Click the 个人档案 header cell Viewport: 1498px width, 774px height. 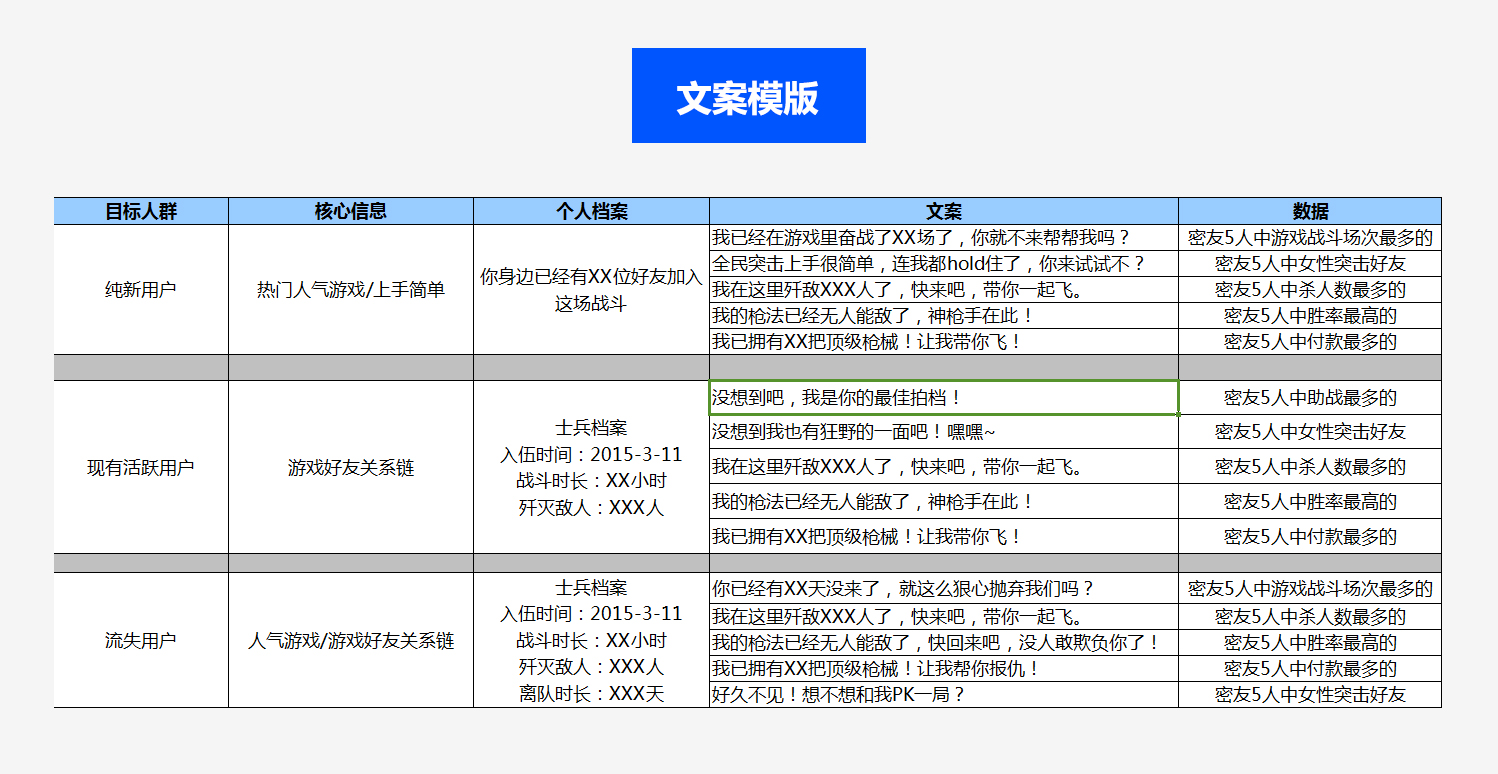point(591,211)
